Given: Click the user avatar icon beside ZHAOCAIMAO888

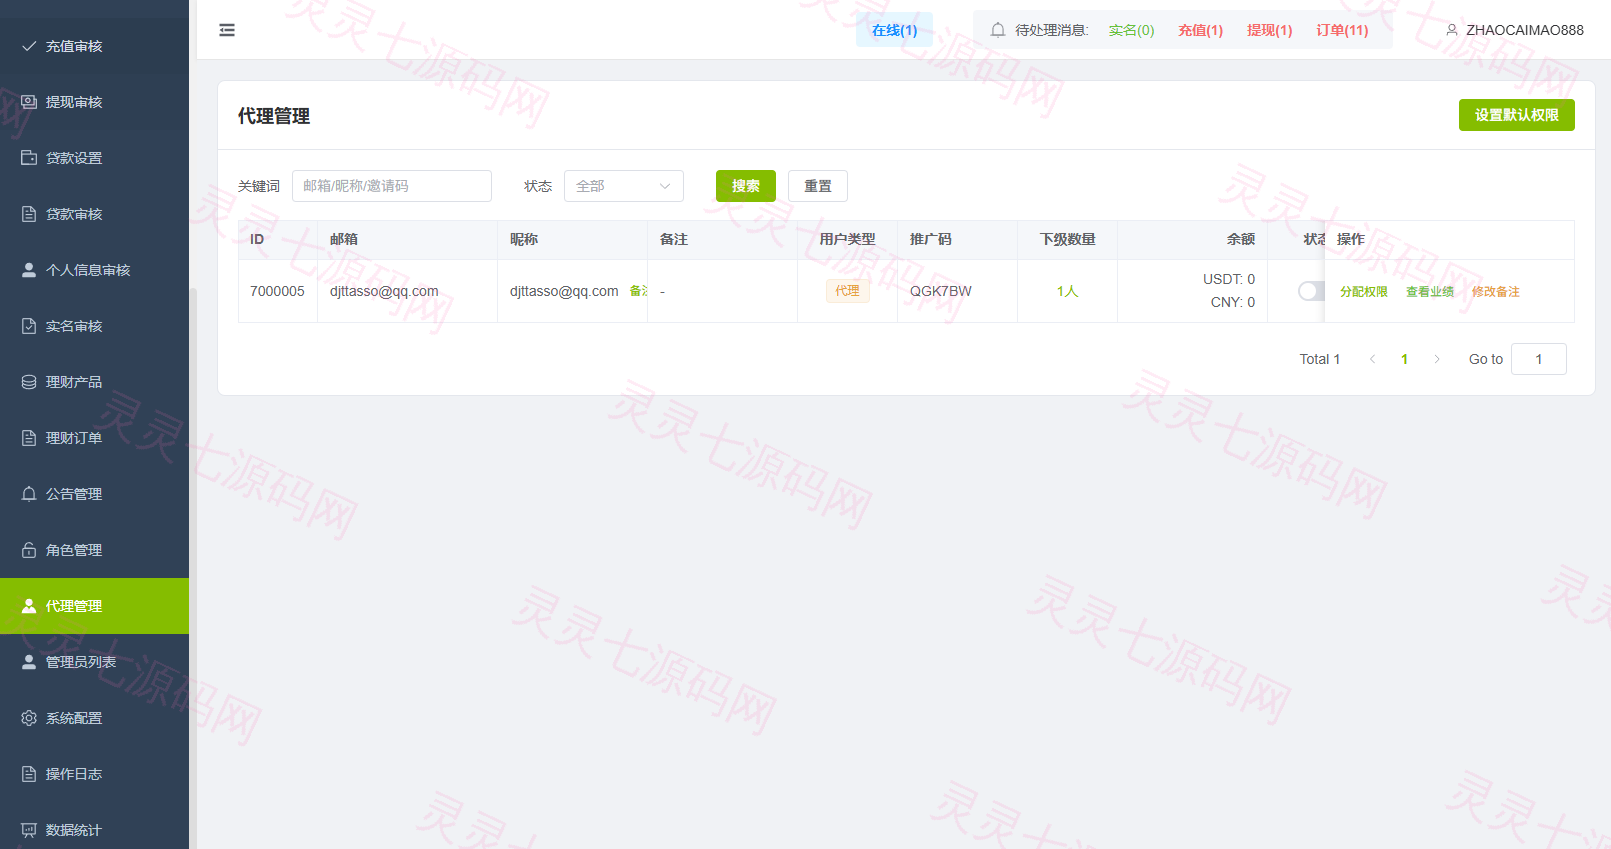Looking at the screenshot, I should tap(1452, 30).
